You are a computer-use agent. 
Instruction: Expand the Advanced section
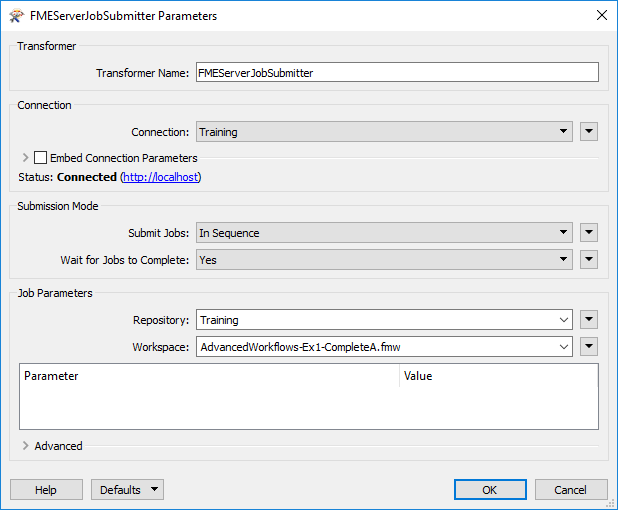click(26, 446)
